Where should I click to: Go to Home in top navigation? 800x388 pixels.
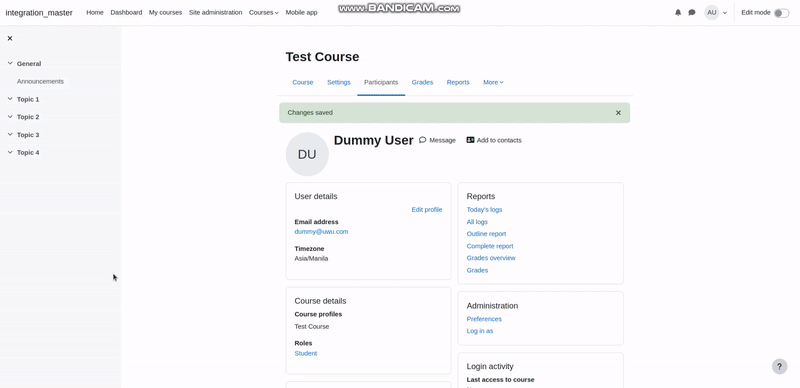95,12
